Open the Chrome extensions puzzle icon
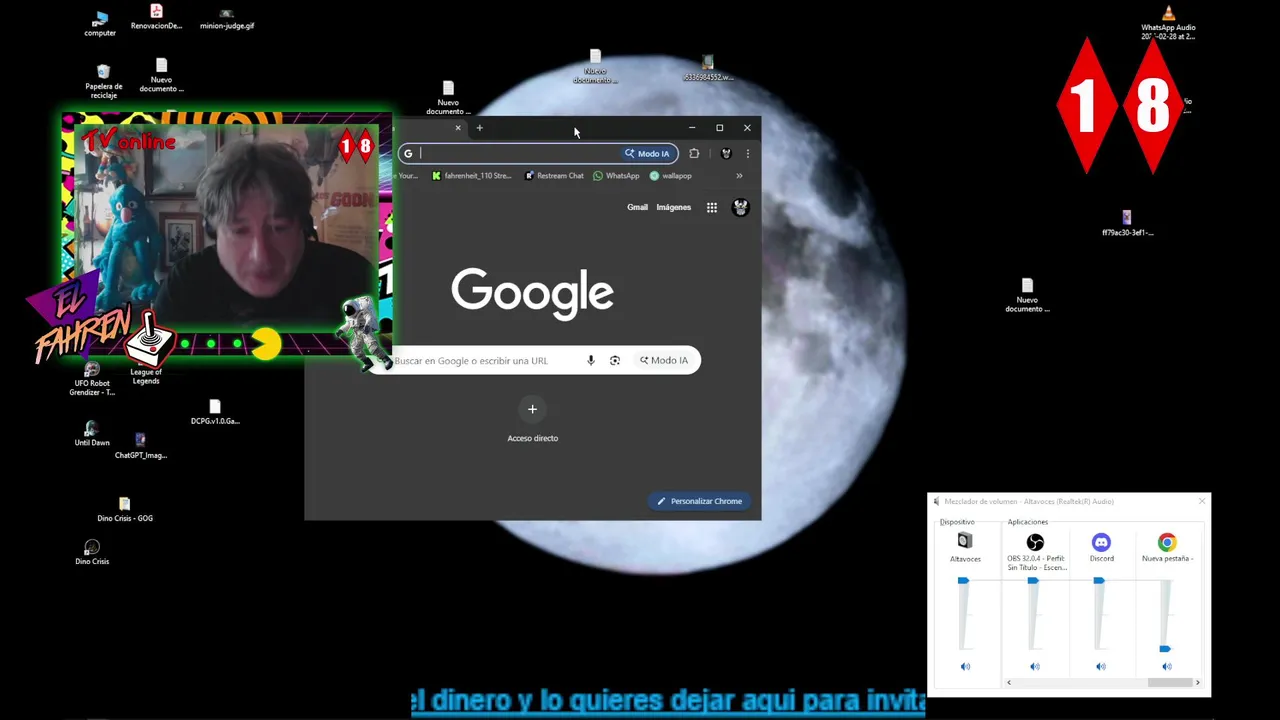The height and width of the screenshot is (720, 1280). point(694,153)
